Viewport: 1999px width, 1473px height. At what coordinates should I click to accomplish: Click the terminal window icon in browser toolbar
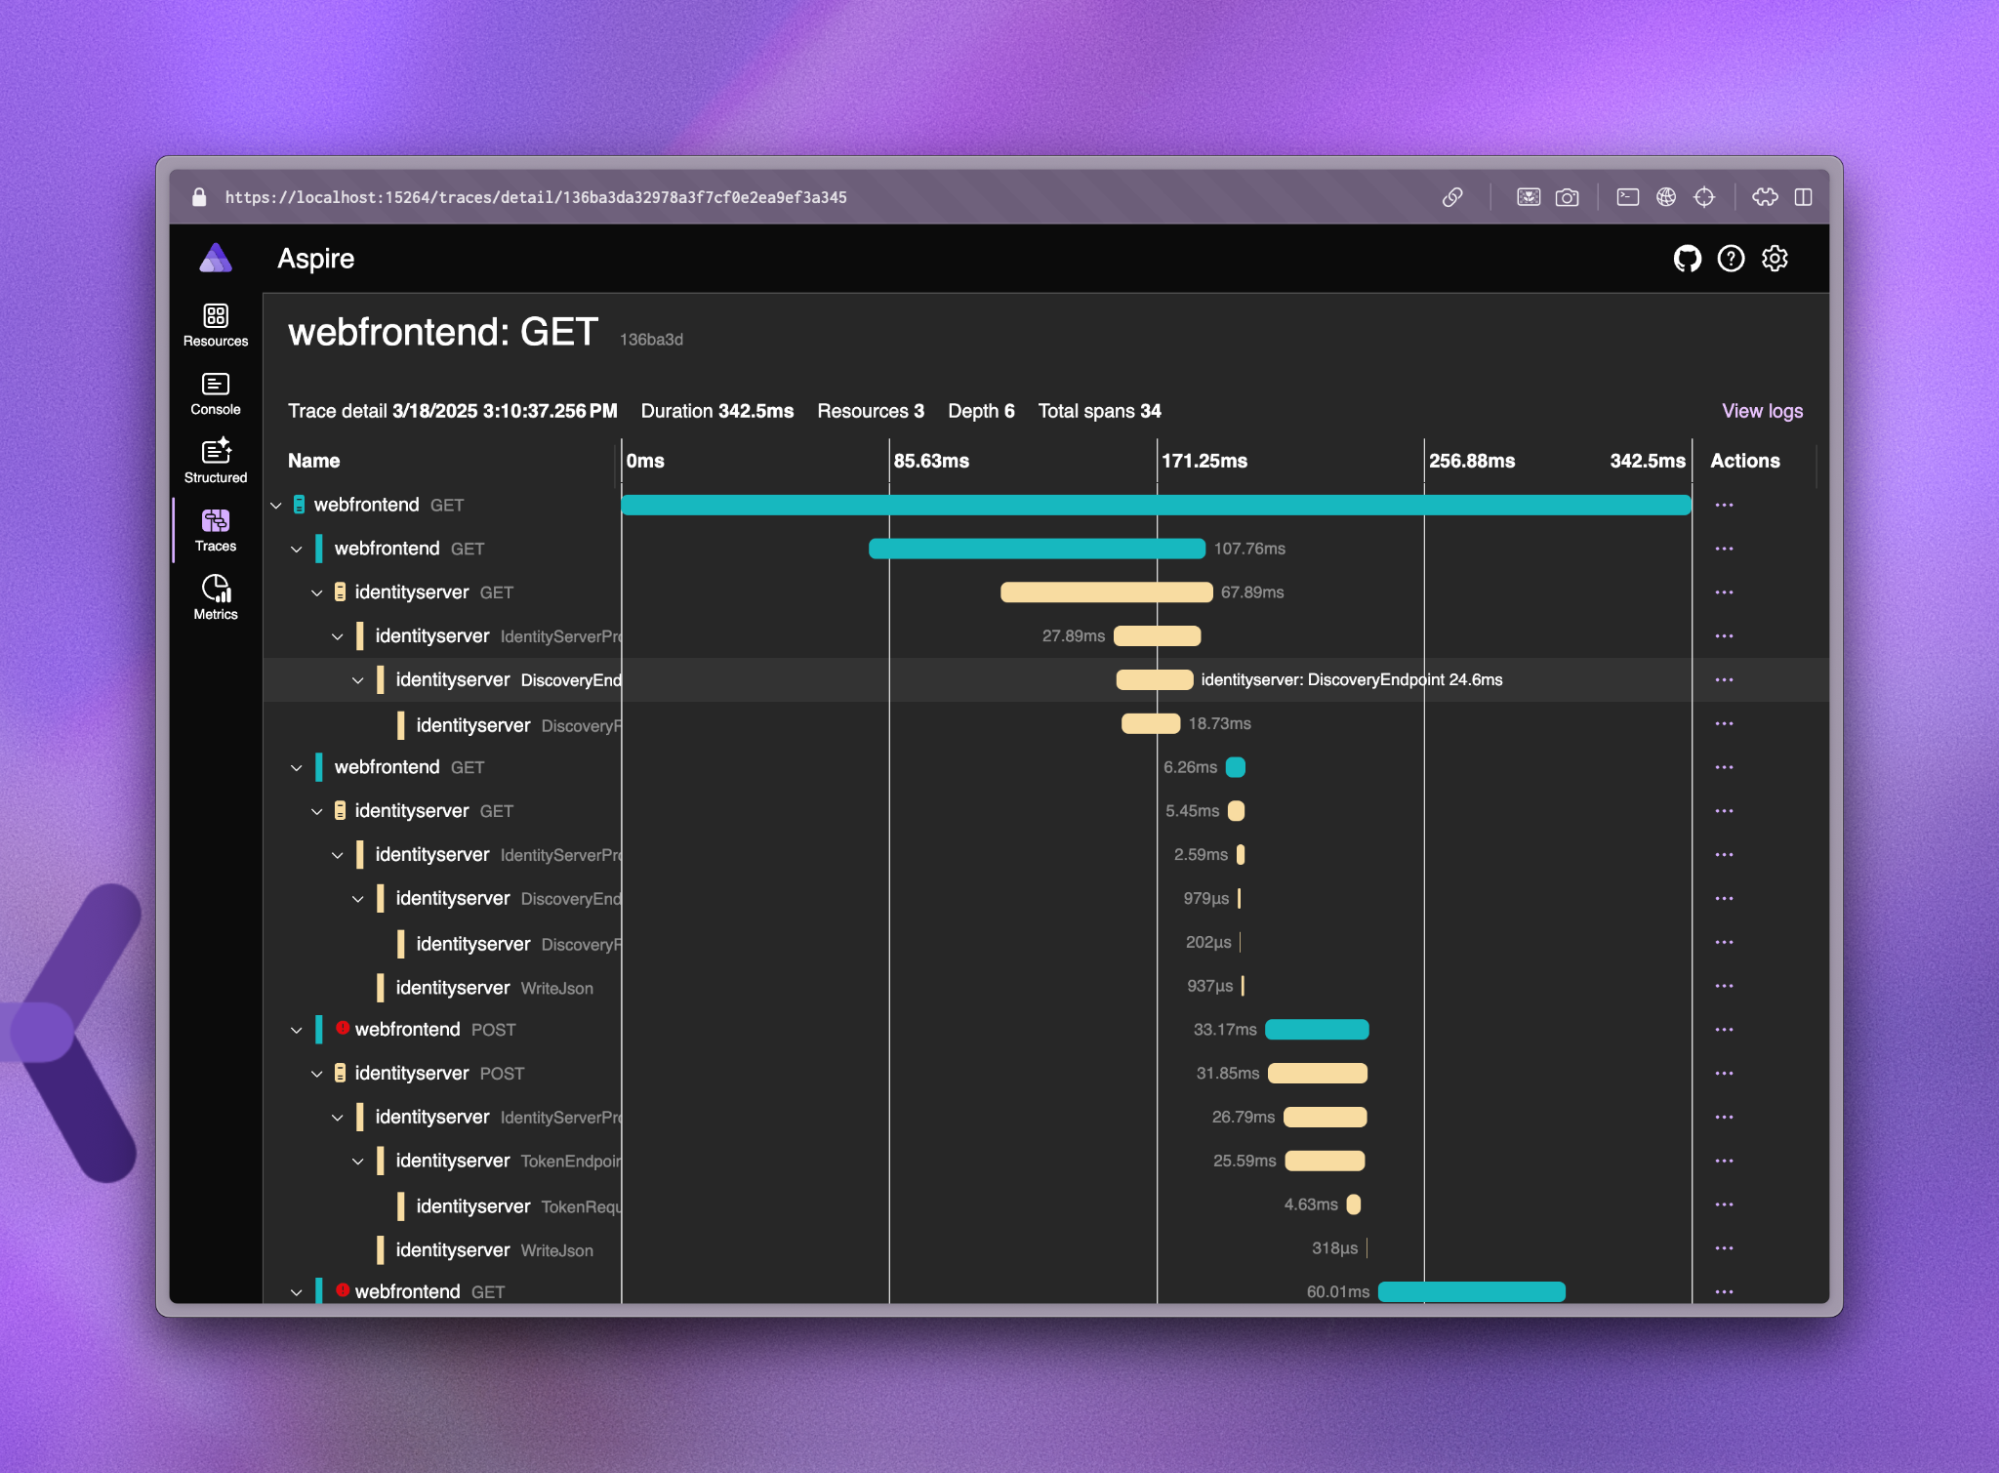click(1628, 197)
